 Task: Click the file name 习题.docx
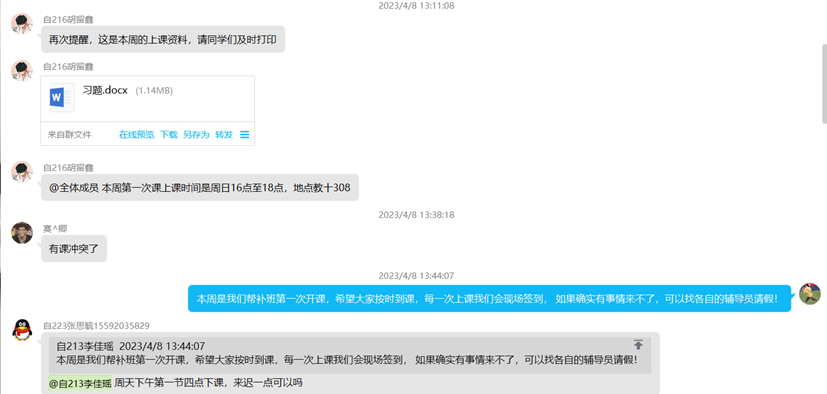(105, 90)
